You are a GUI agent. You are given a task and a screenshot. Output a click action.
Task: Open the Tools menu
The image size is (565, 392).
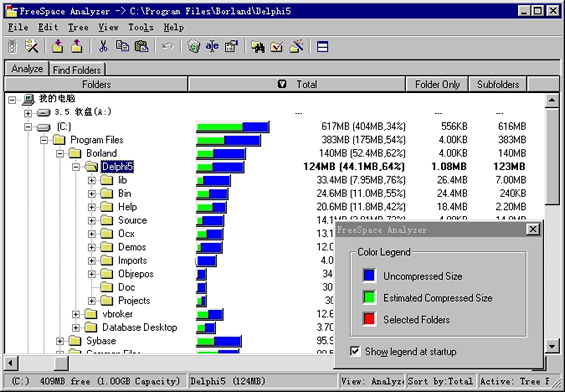click(x=141, y=27)
